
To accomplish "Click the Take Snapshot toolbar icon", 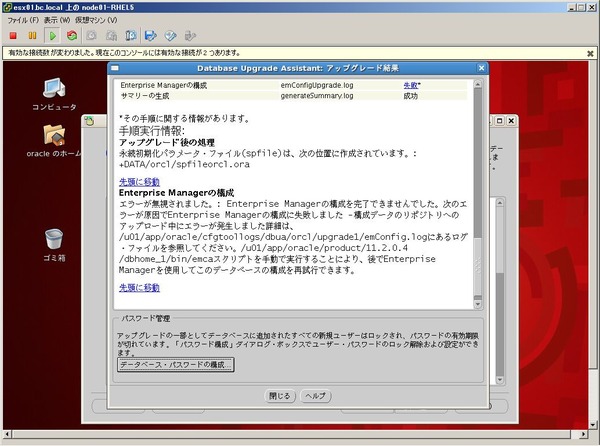I will coord(91,36).
